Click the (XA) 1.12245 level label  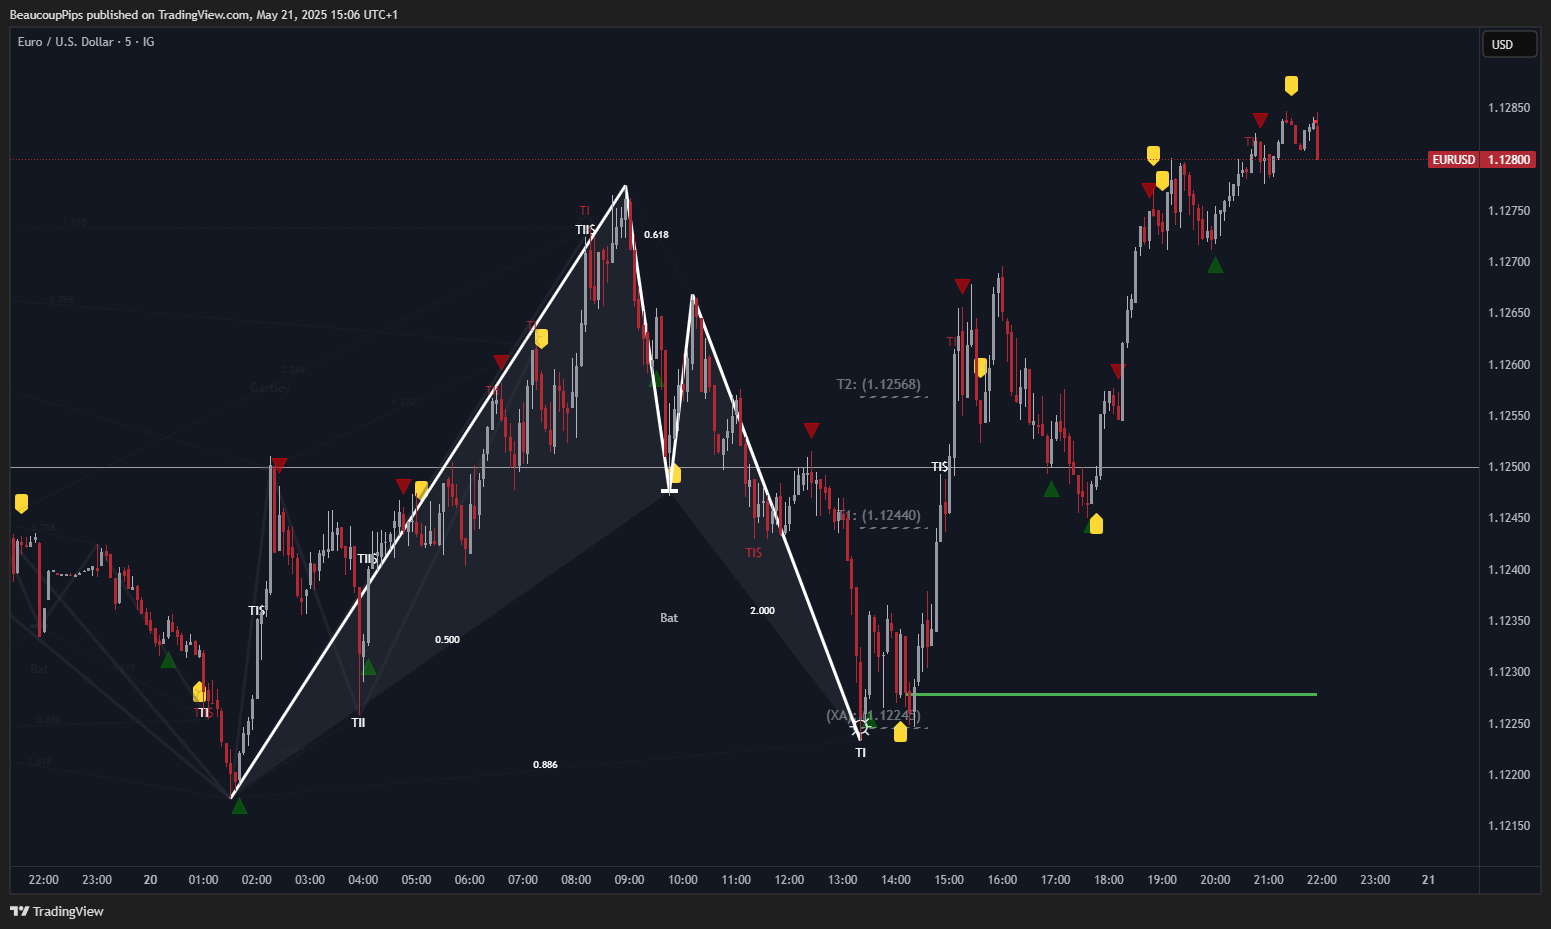(873, 715)
